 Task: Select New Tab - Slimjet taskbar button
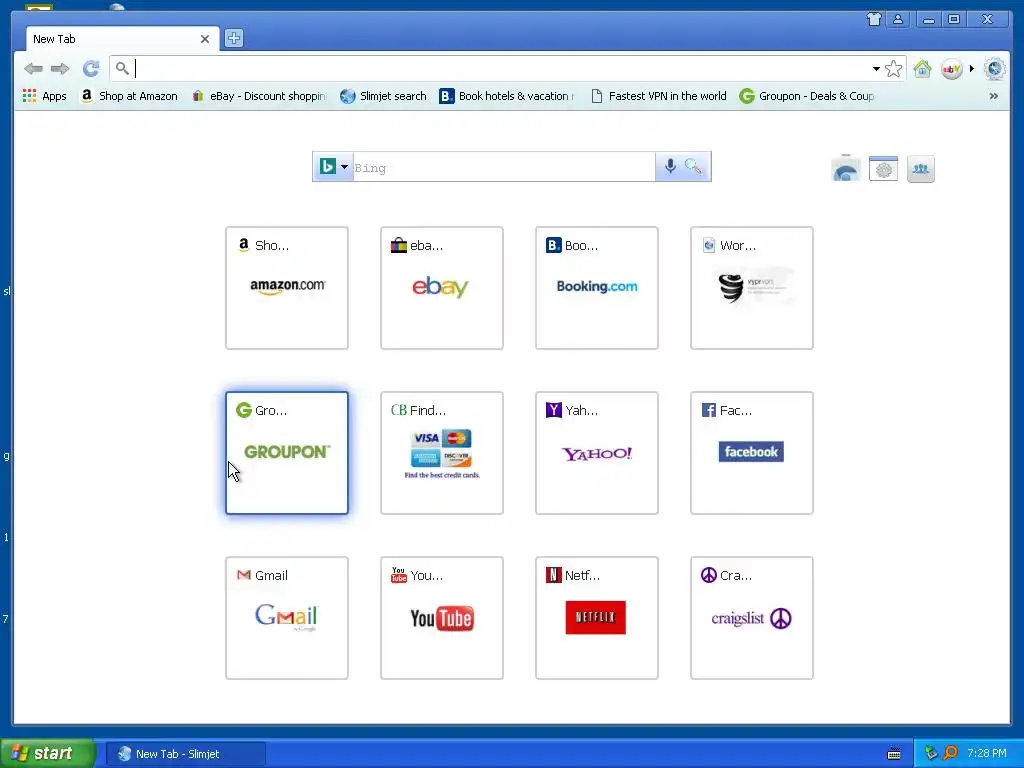[x=185, y=754]
